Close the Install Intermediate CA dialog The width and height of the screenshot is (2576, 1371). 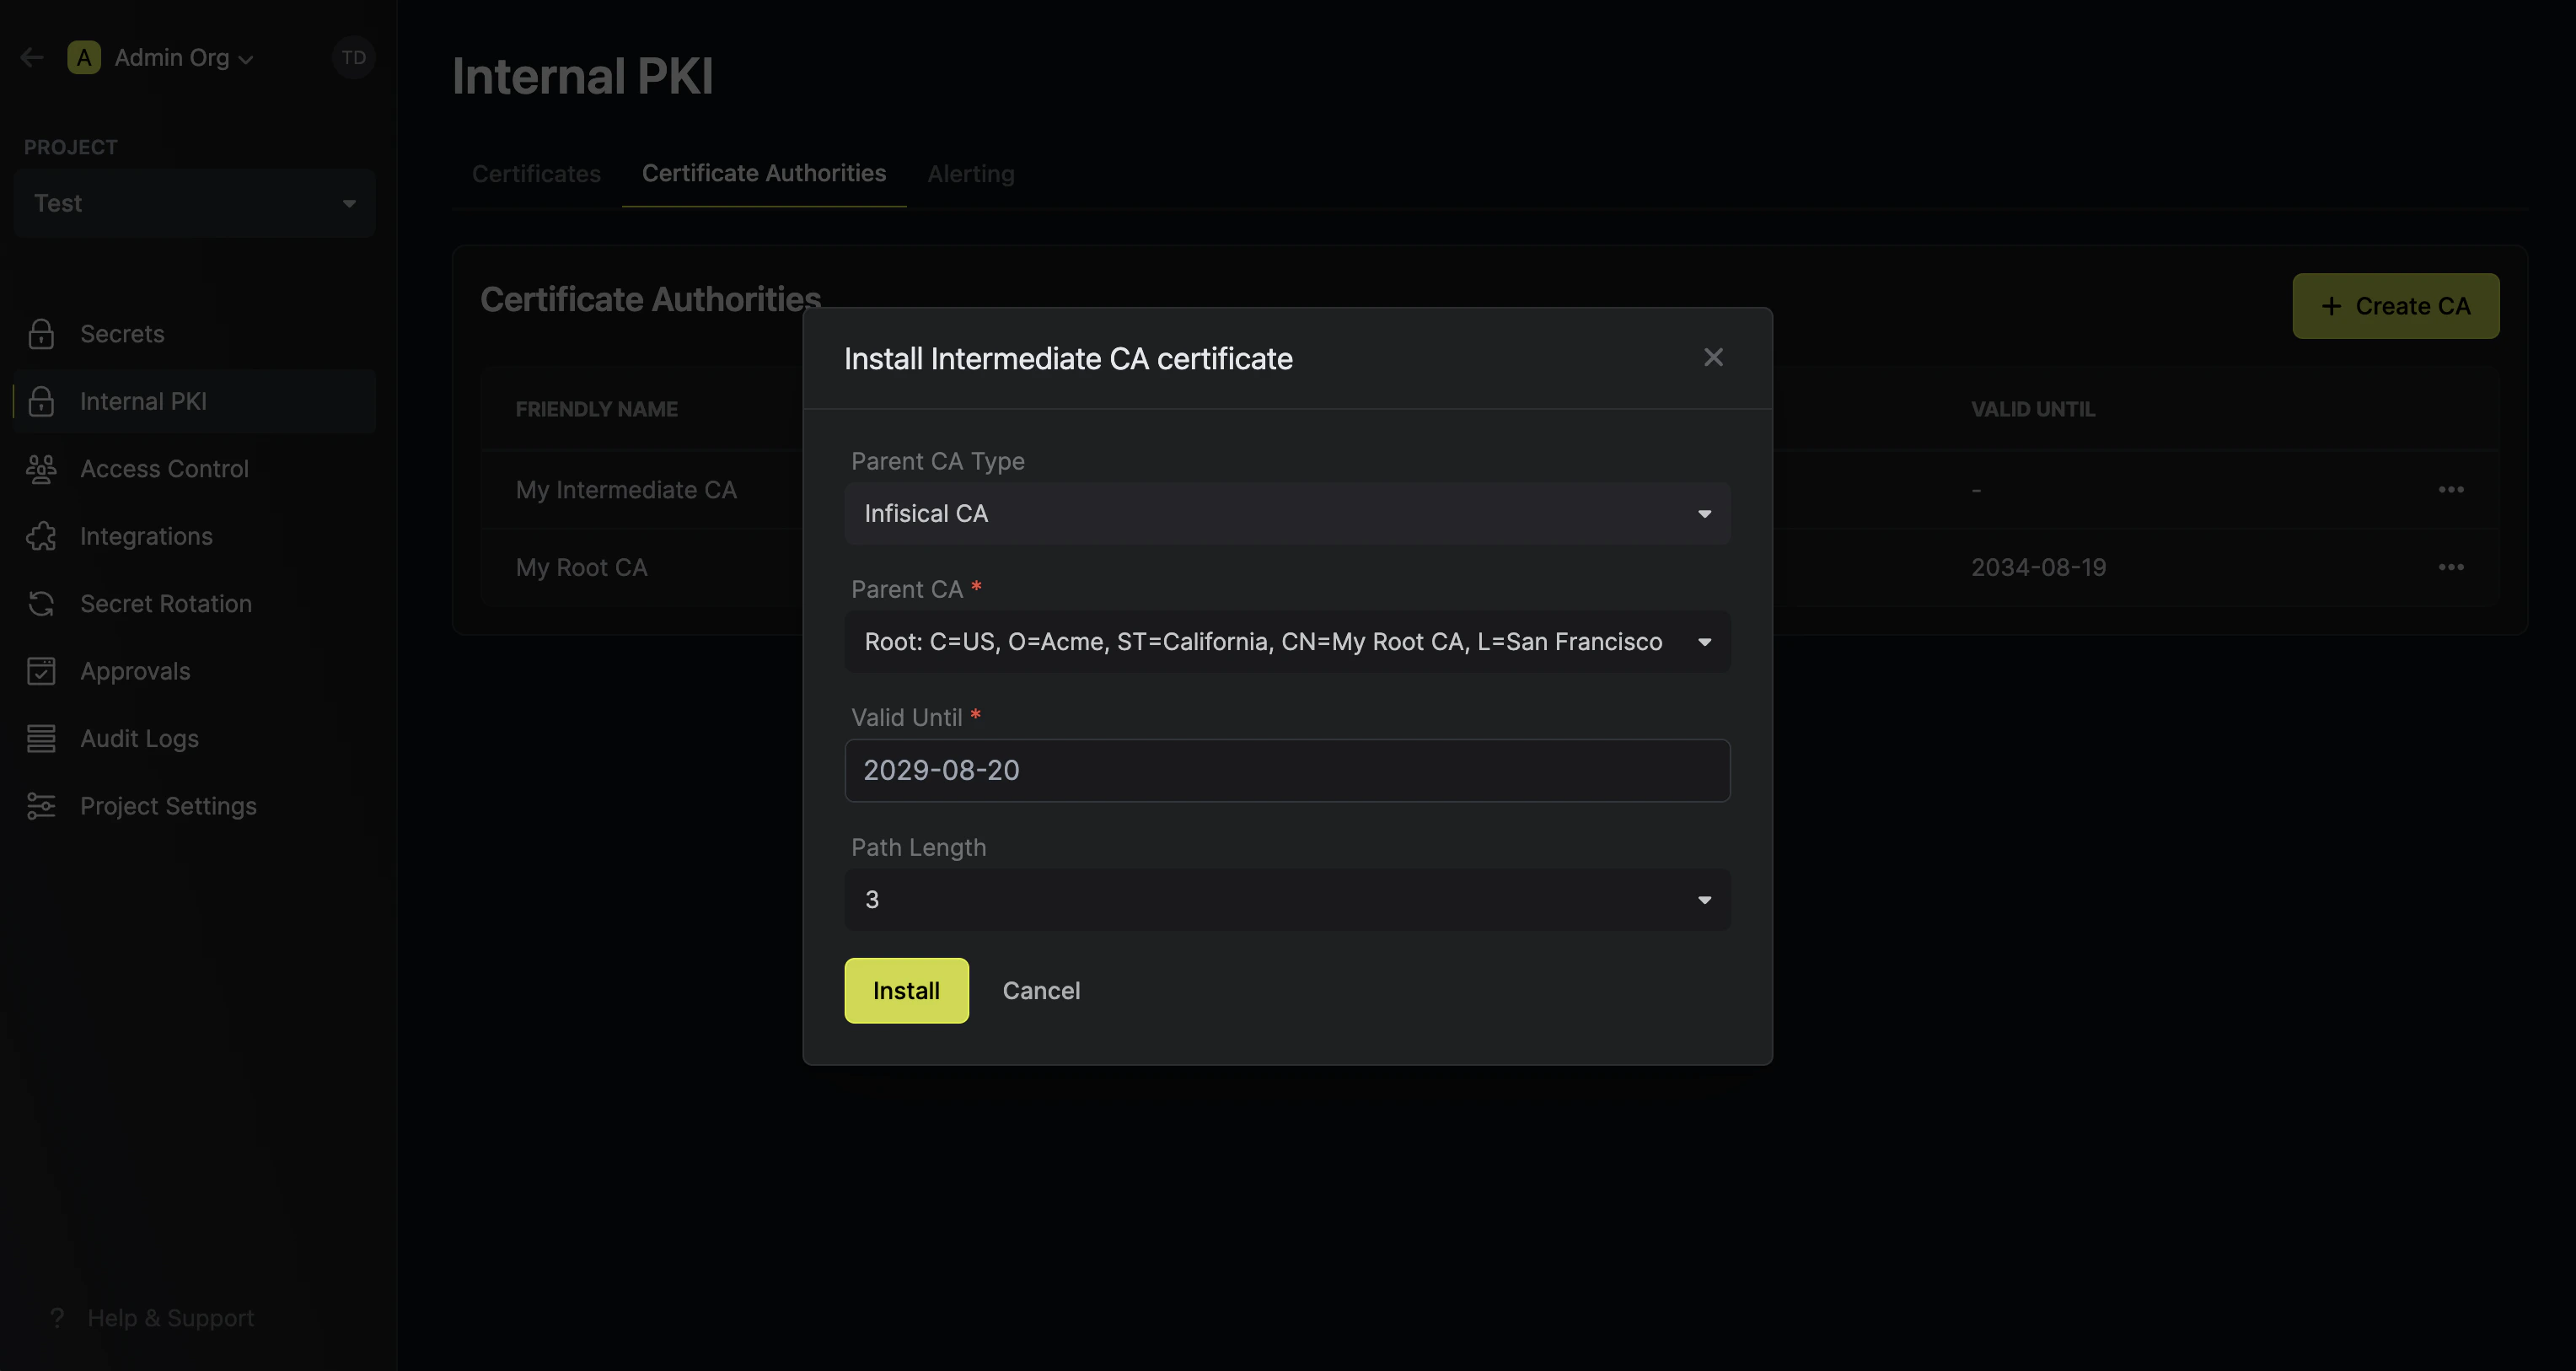(x=1713, y=358)
